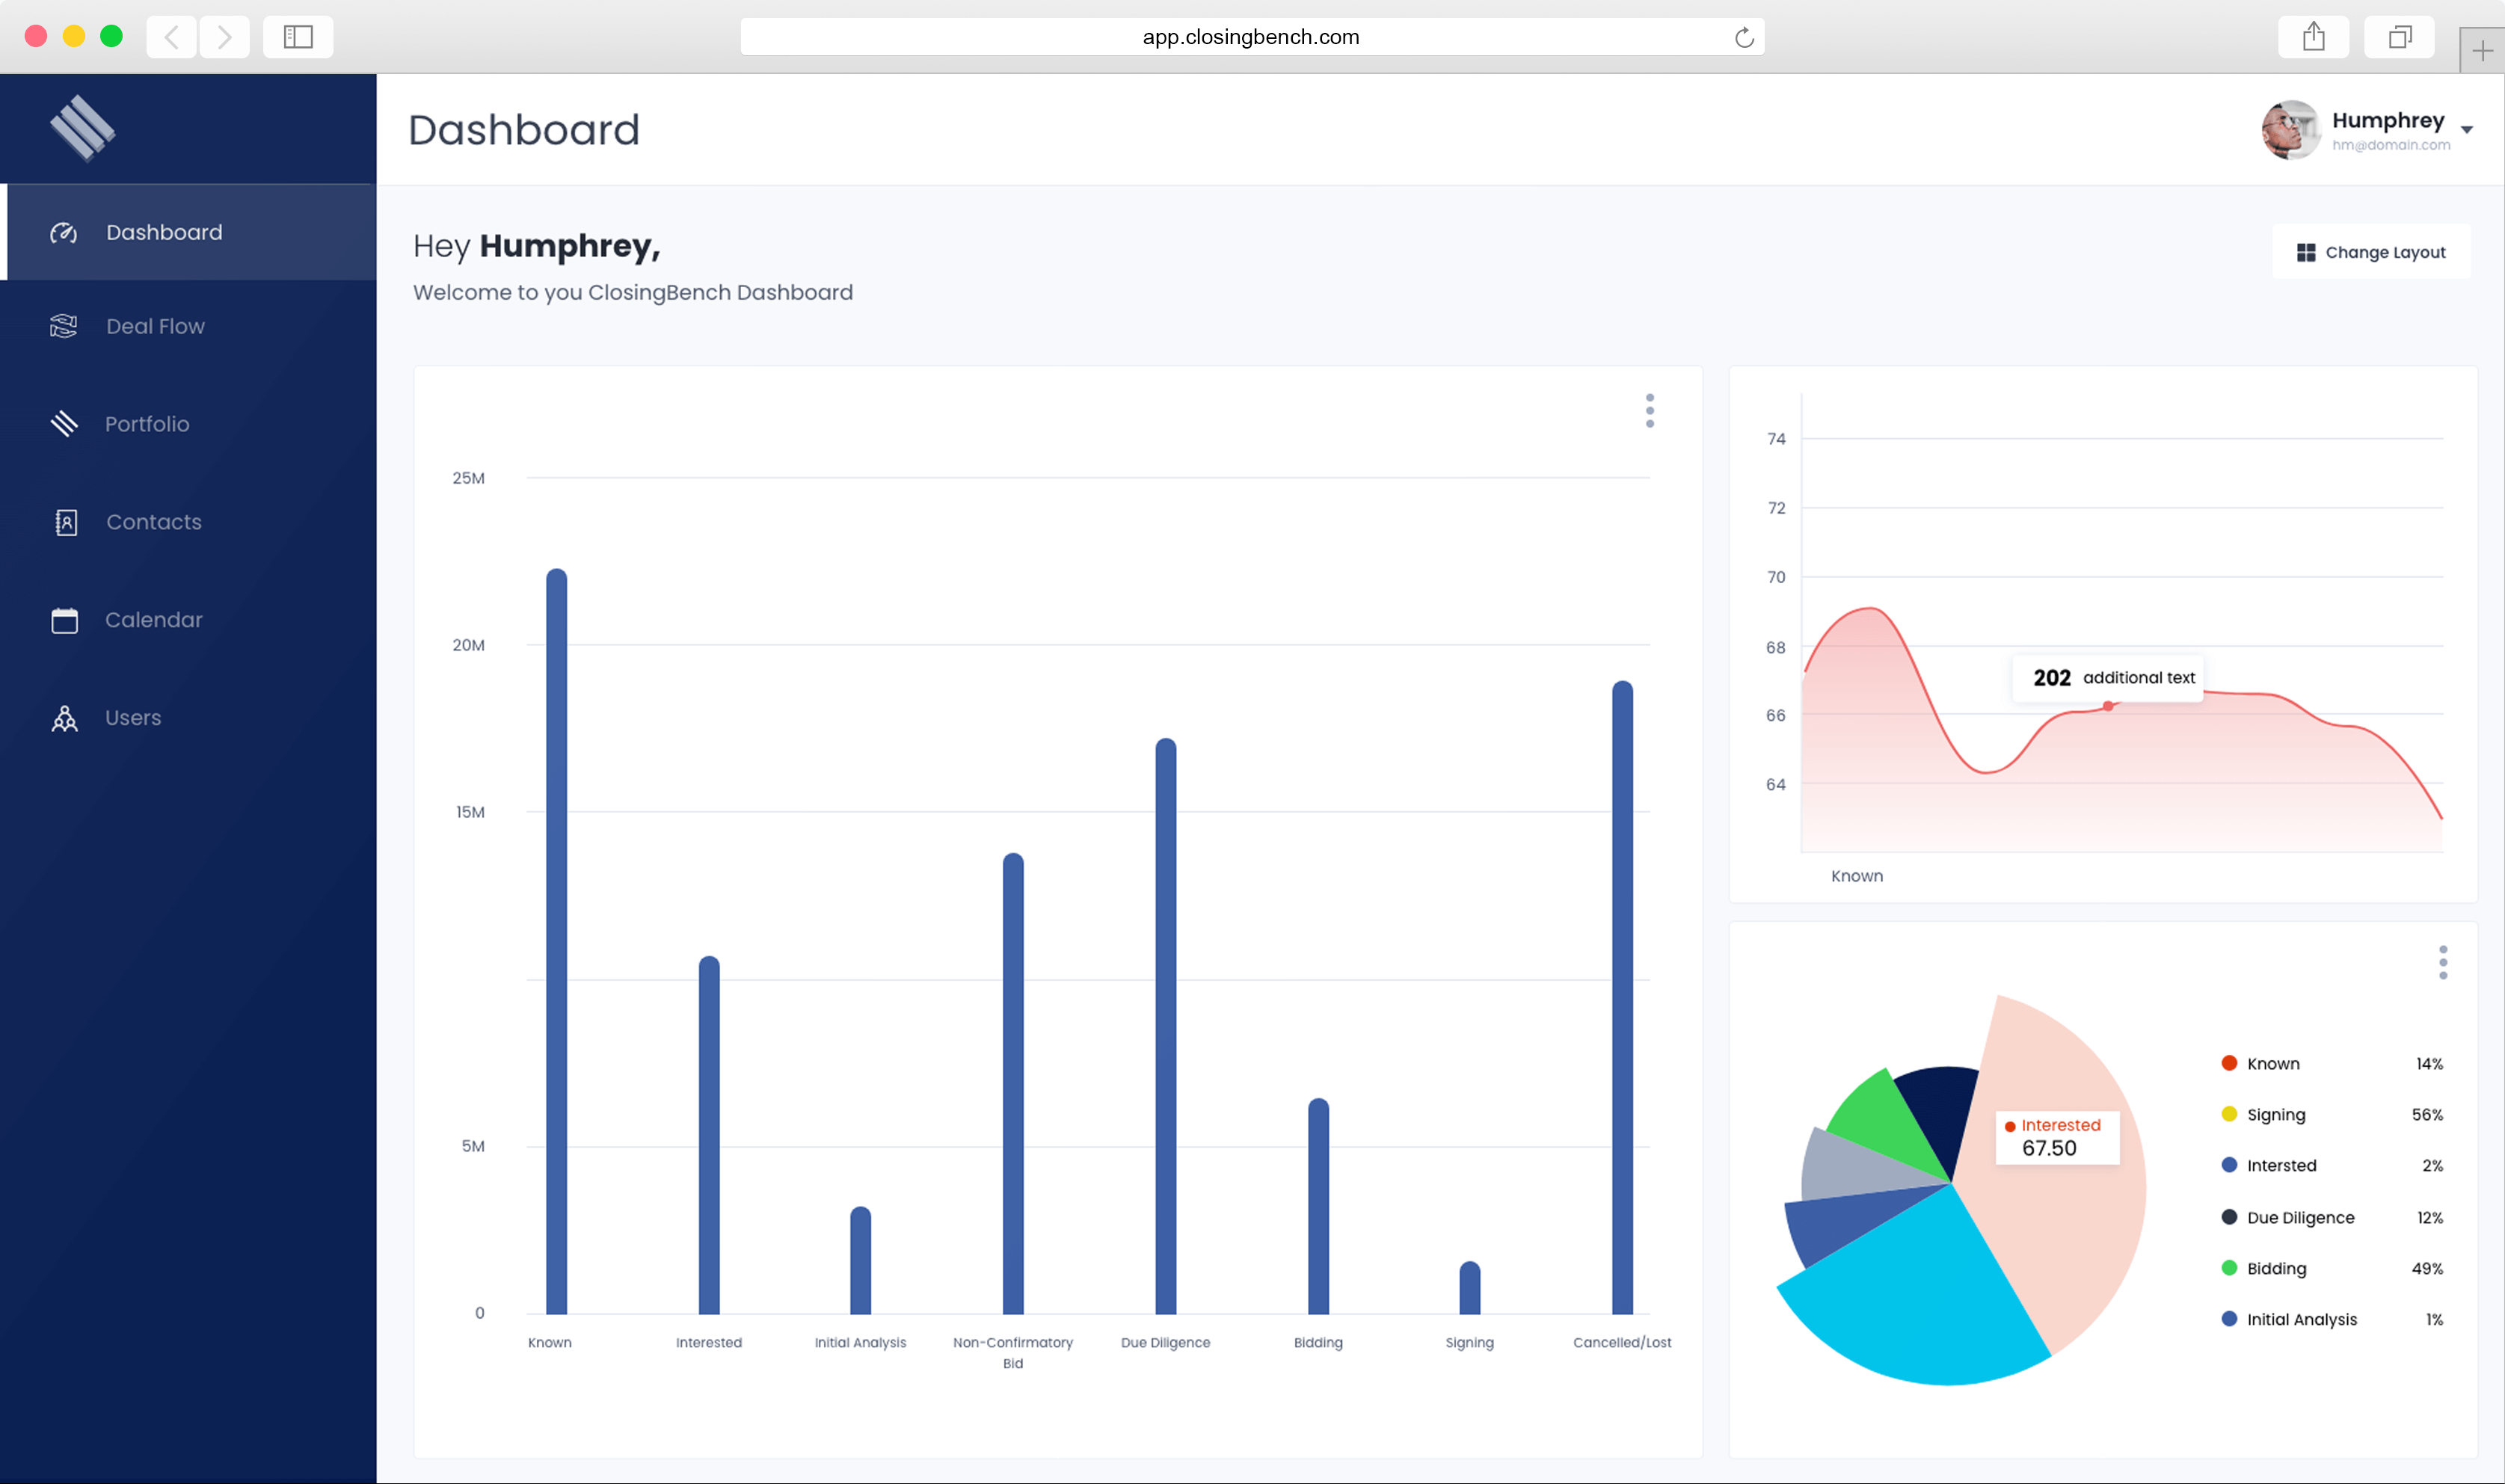Open the Deal Flow sidebar section
Image resolution: width=2505 pixels, height=1484 pixels.
point(155,326)
